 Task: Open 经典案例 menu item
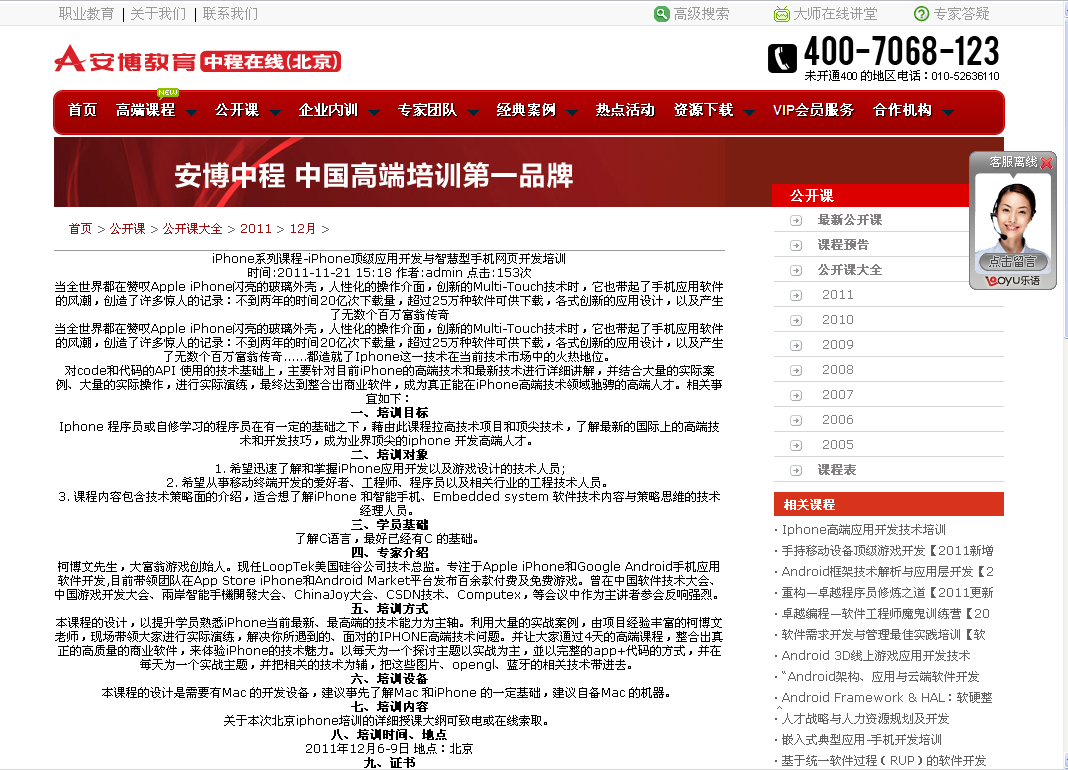click(527, 110)
